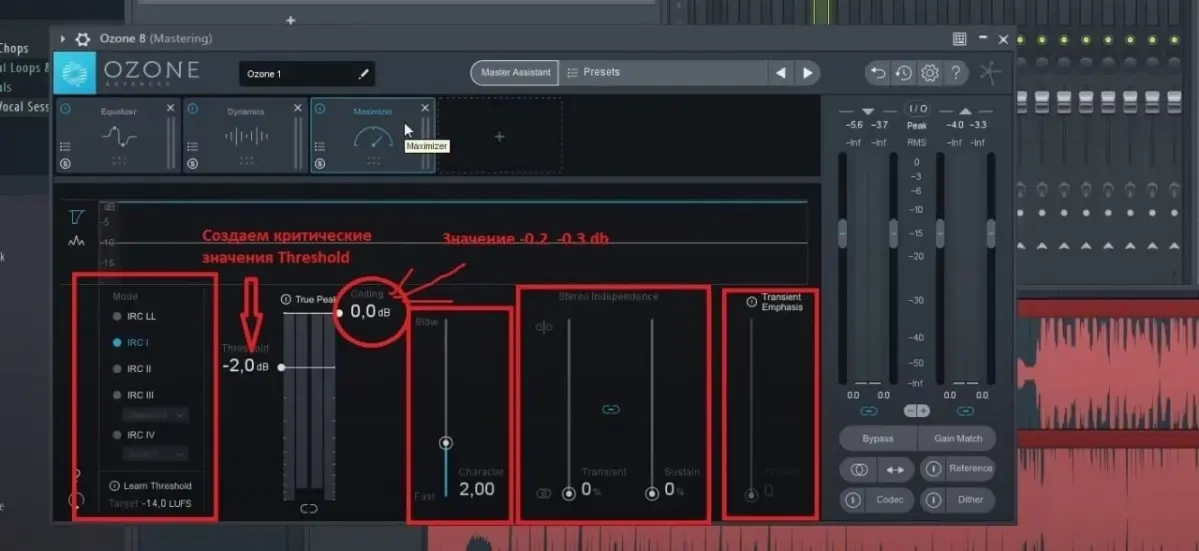Add a new module with the plus slot

point(499,137)
